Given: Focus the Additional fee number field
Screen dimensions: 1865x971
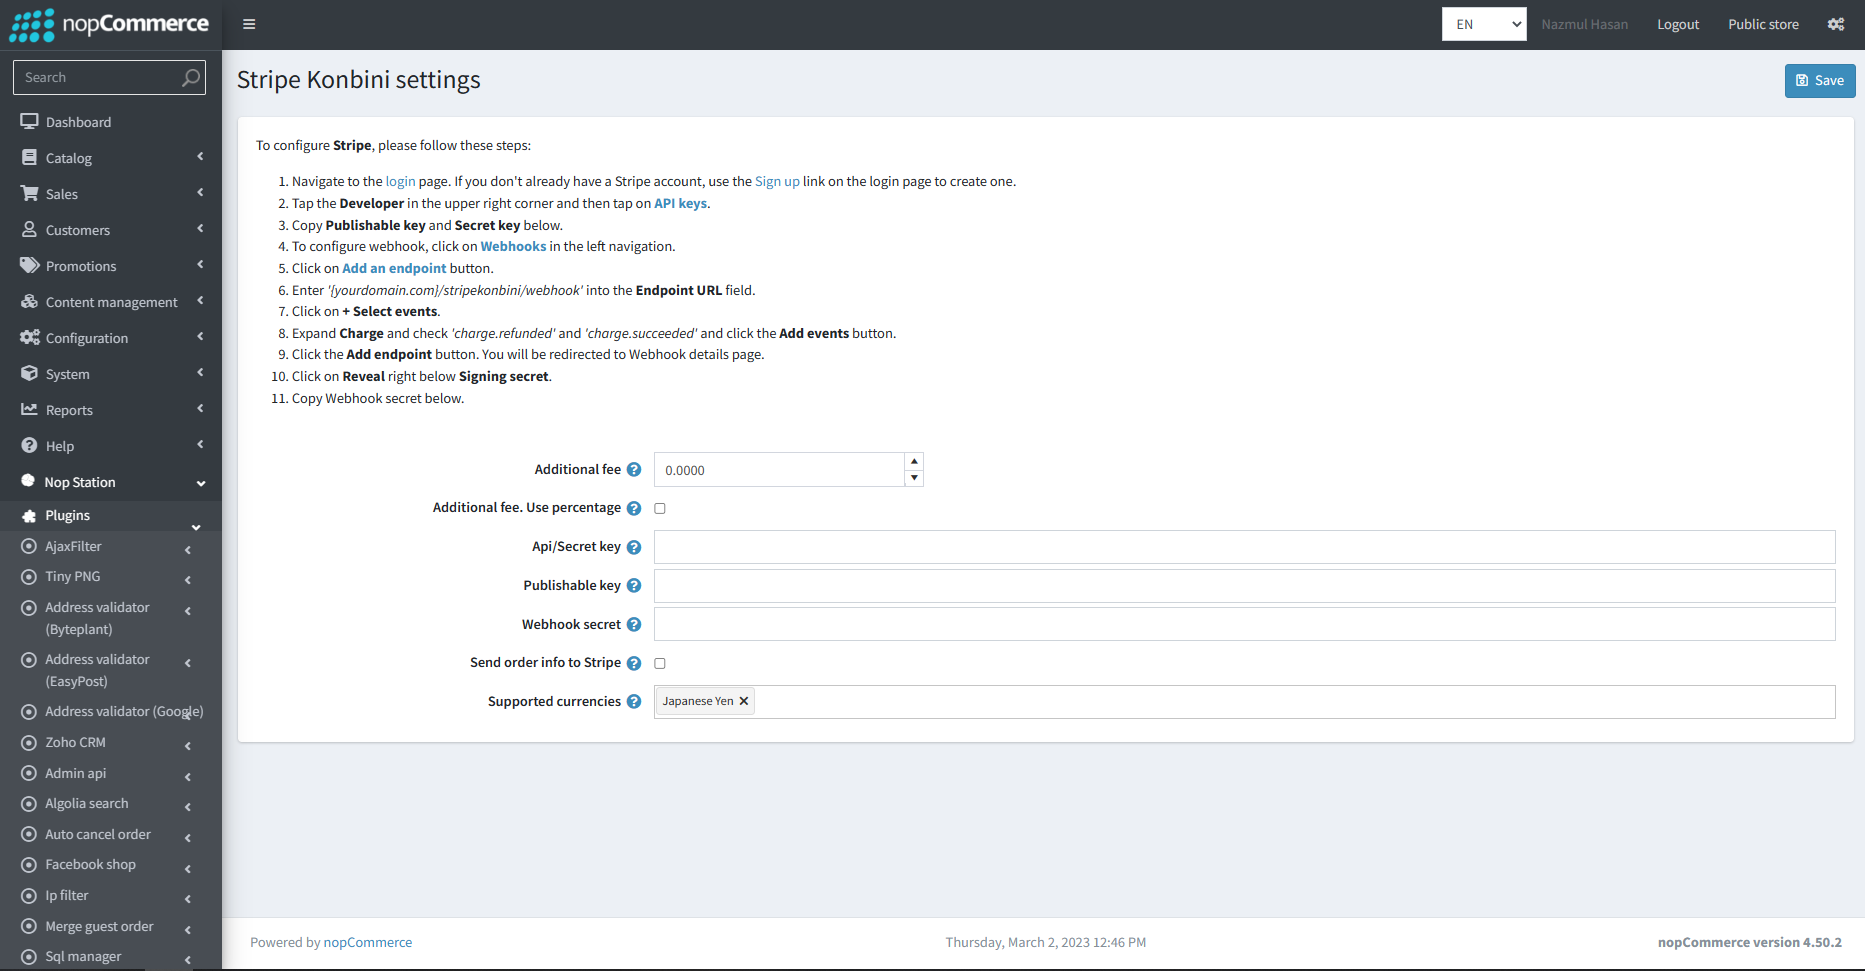Looking at the screenshot, I should coord(779,470).
